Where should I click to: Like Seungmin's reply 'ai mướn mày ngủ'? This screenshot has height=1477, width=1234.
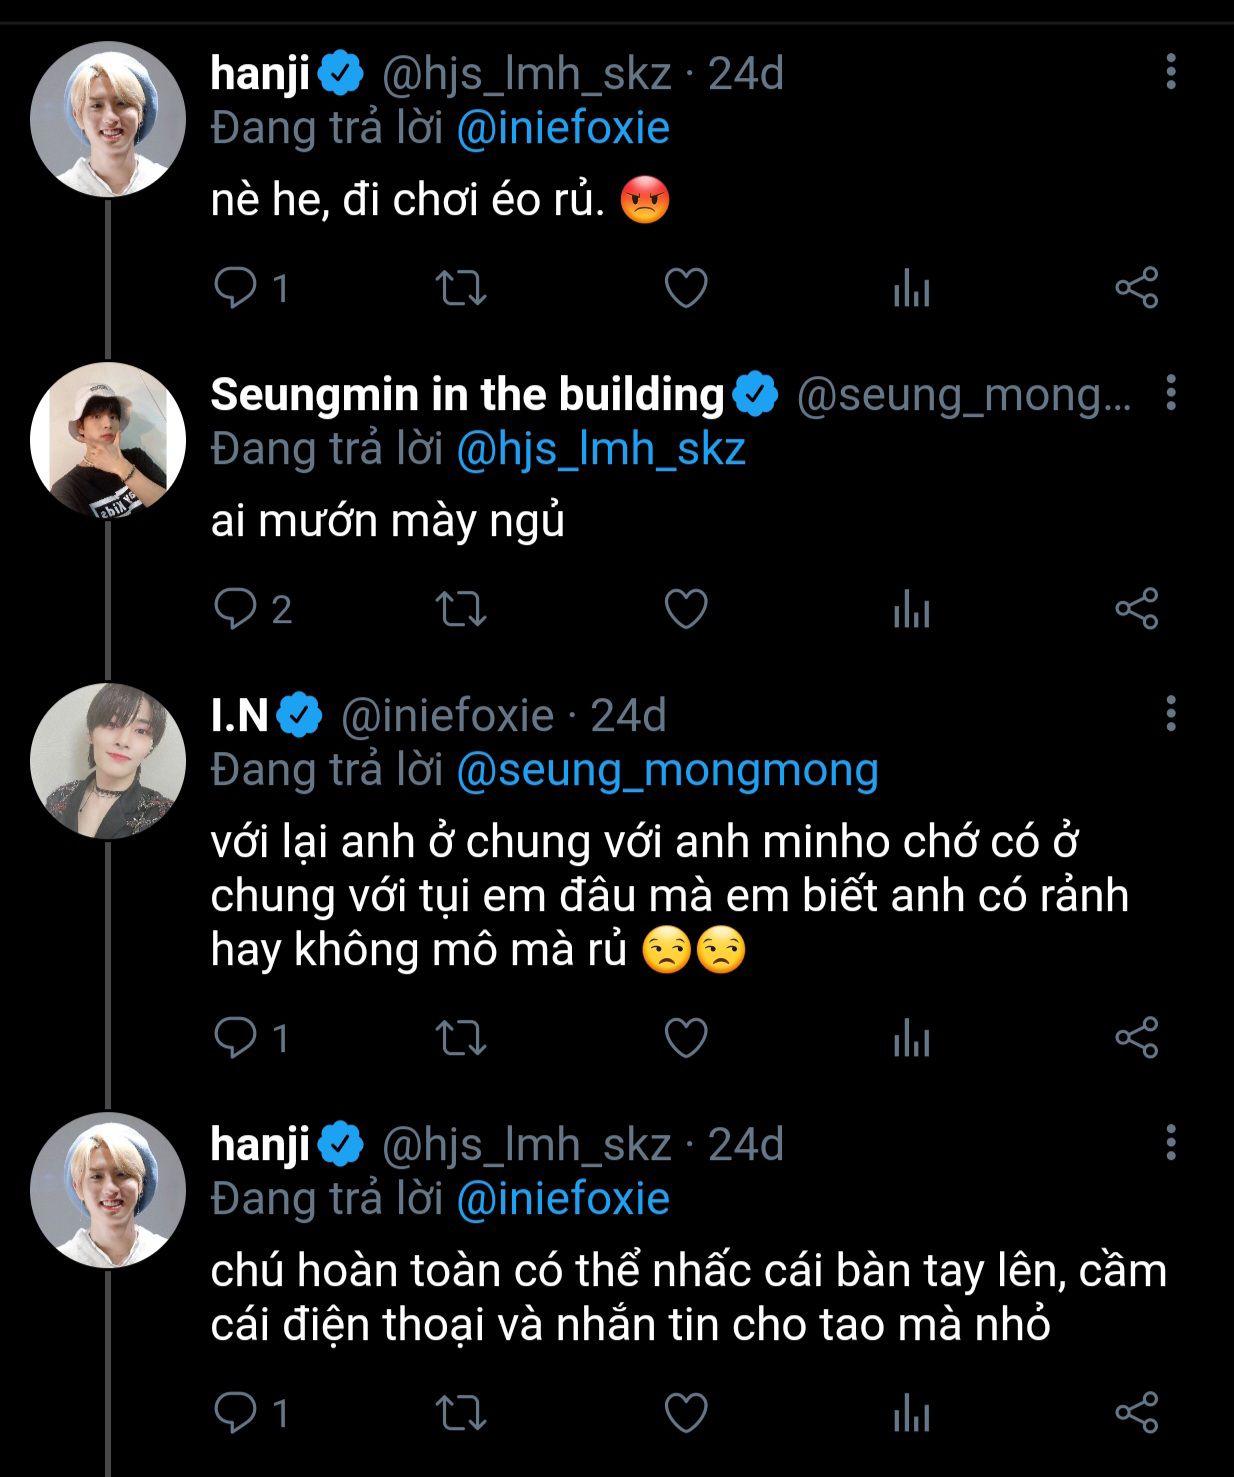point(686,609)
